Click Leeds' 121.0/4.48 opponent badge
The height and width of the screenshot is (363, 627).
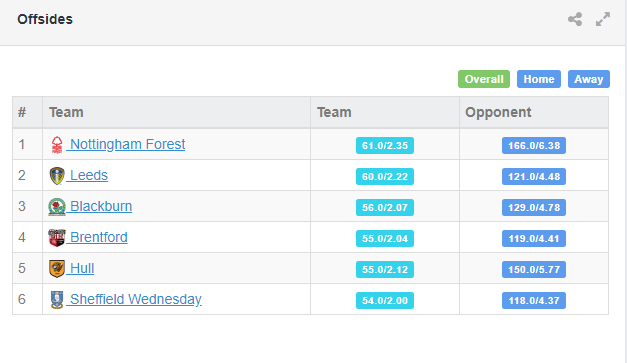click(534, 176)
